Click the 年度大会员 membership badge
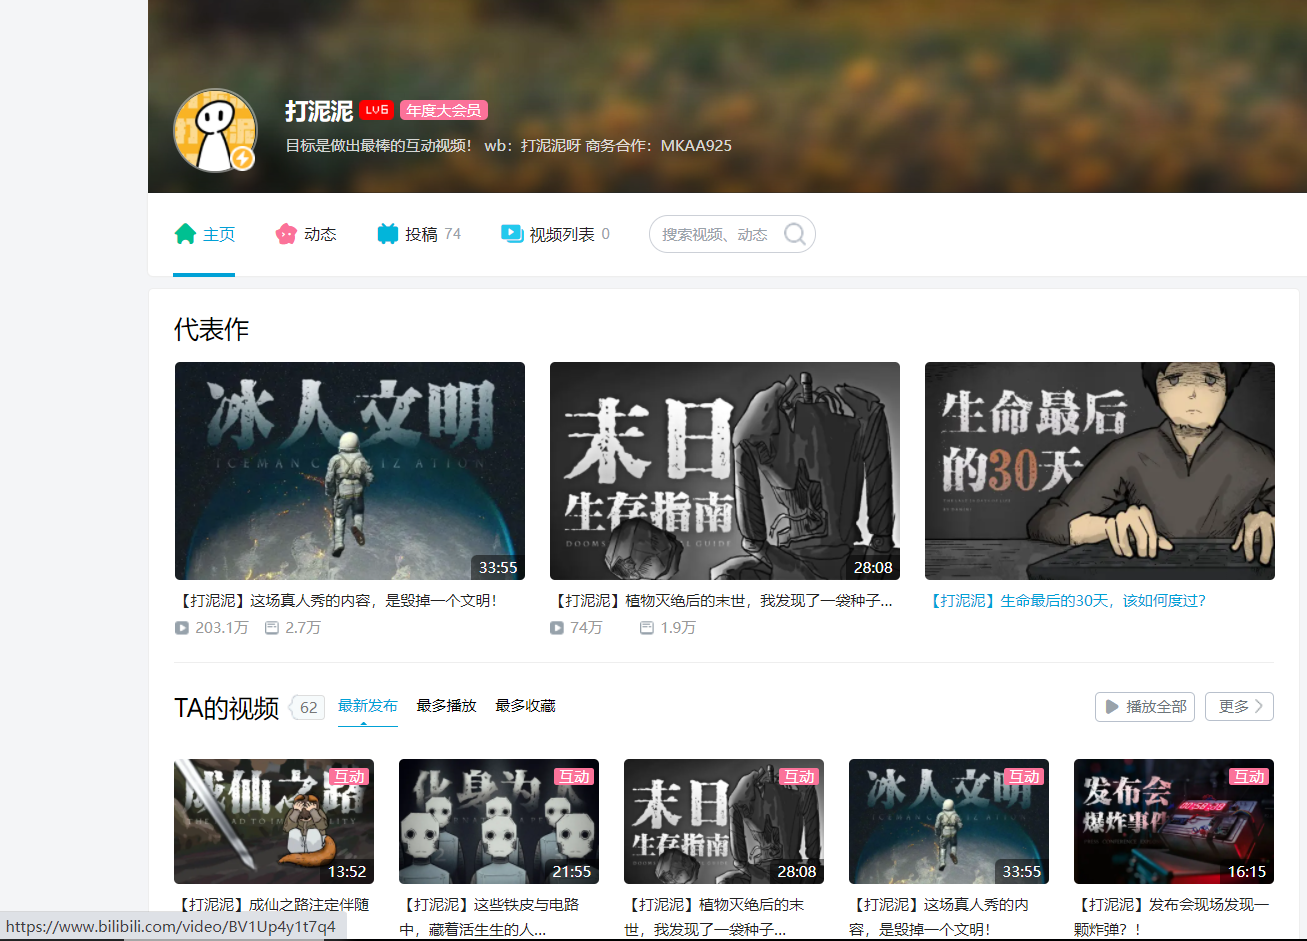 (x=443, y=110)
